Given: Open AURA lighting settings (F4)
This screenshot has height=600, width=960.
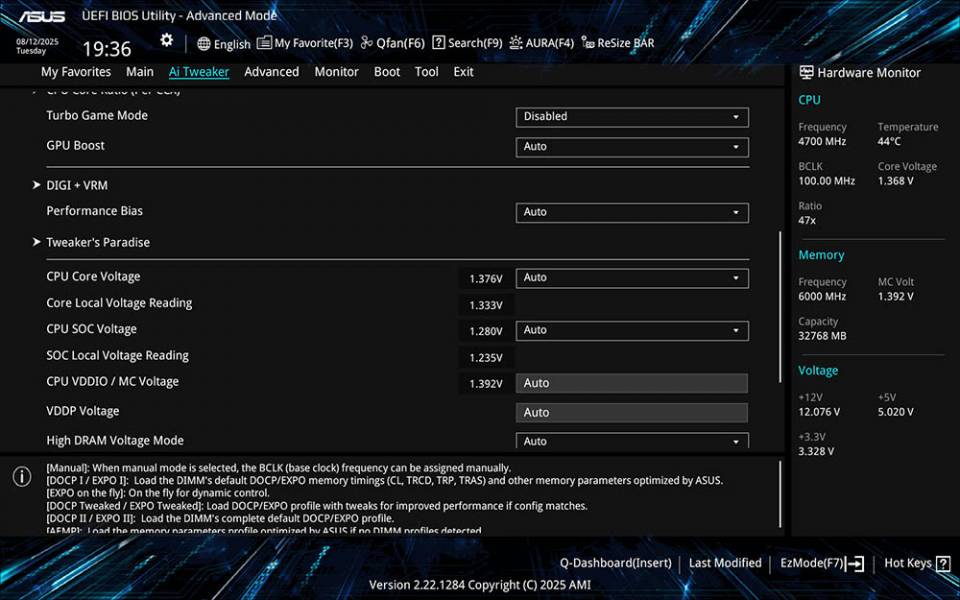Looking at the screenshot, I should (540, 42).
